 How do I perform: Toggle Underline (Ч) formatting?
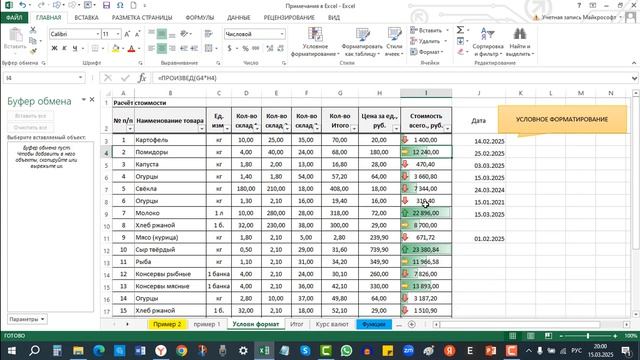(x=75, y=49)
